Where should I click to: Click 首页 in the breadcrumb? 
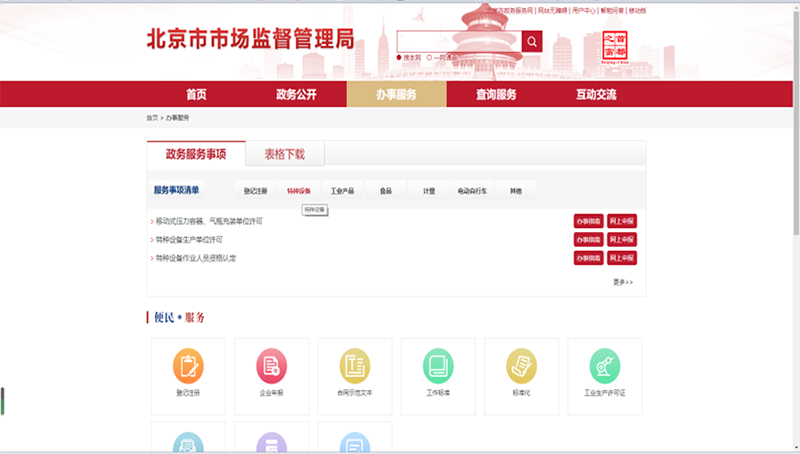(152, 118)
